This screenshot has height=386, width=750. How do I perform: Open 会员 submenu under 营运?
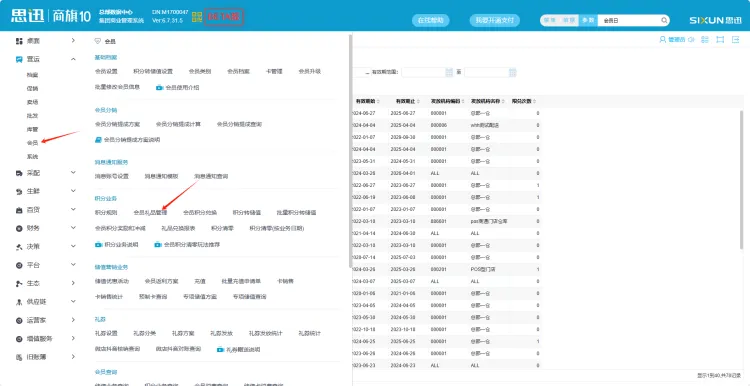(32, 143)
